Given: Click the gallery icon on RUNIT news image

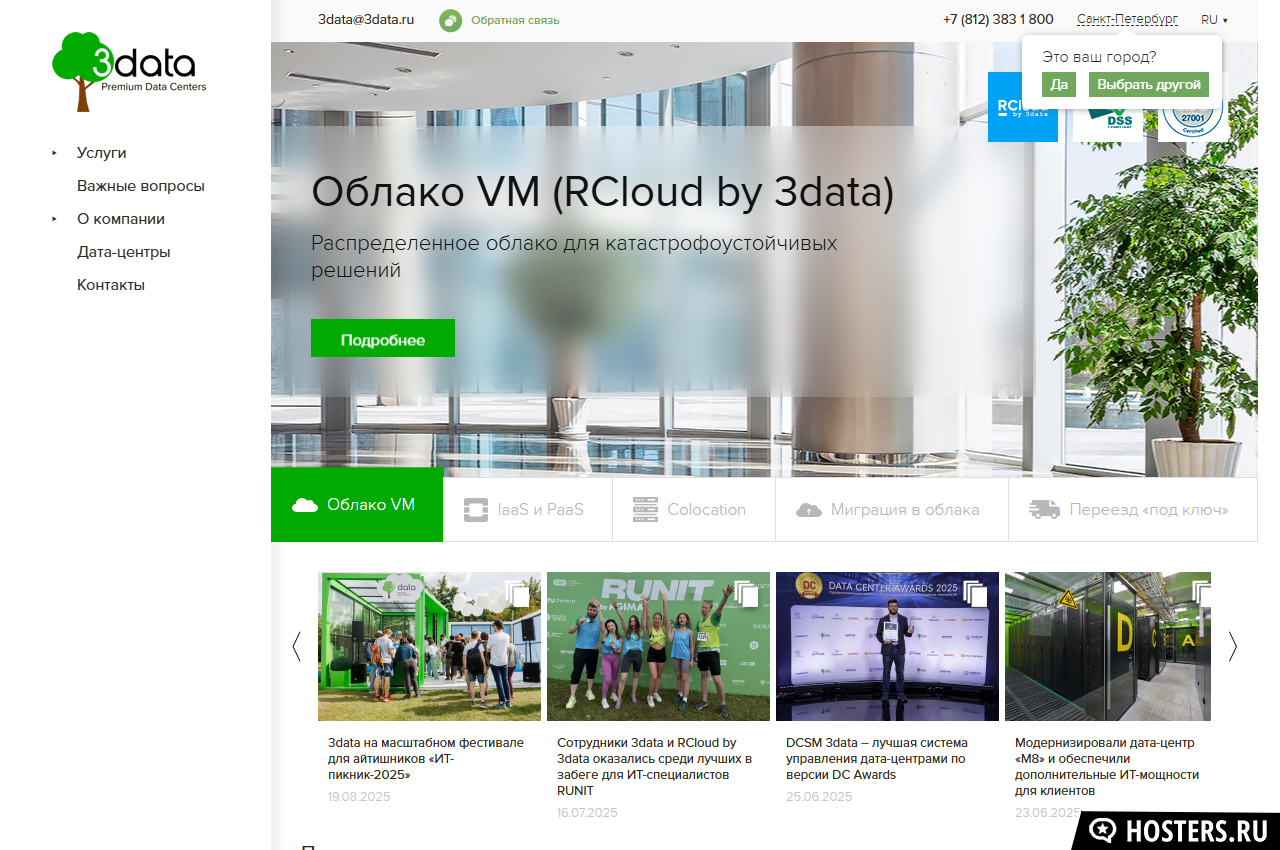Looking at the screenshot, I should [746, 594].
